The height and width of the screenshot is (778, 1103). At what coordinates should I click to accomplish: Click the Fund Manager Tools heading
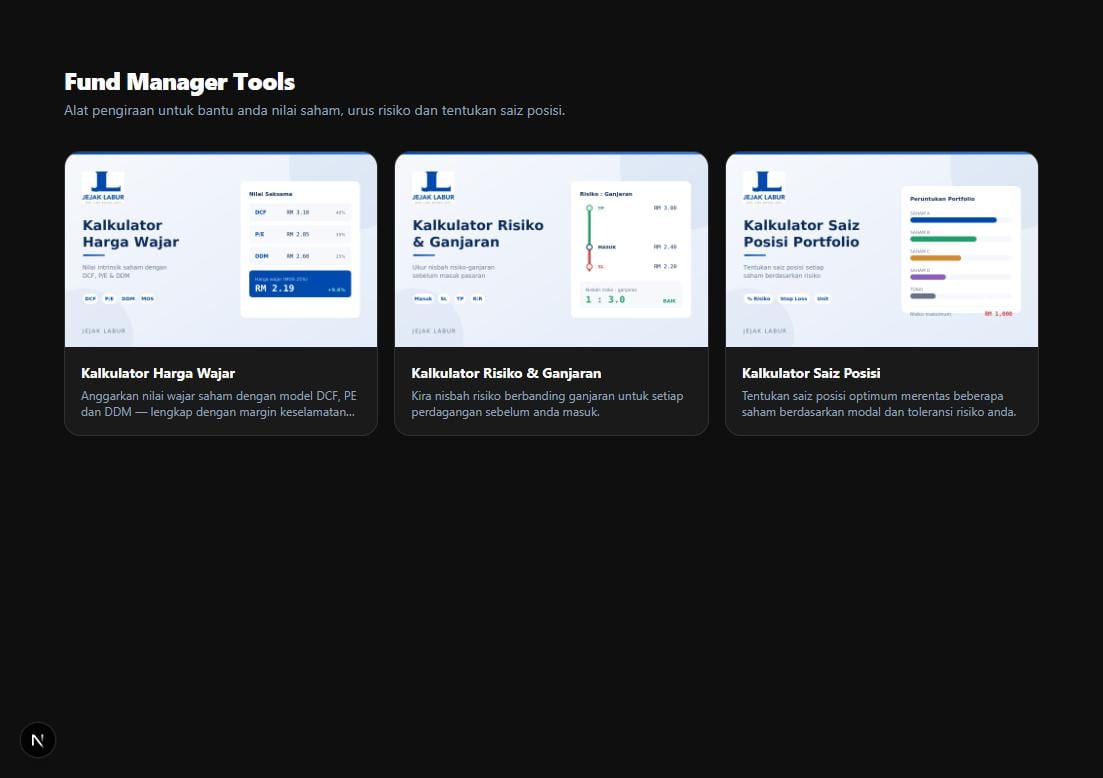[179, 82]
